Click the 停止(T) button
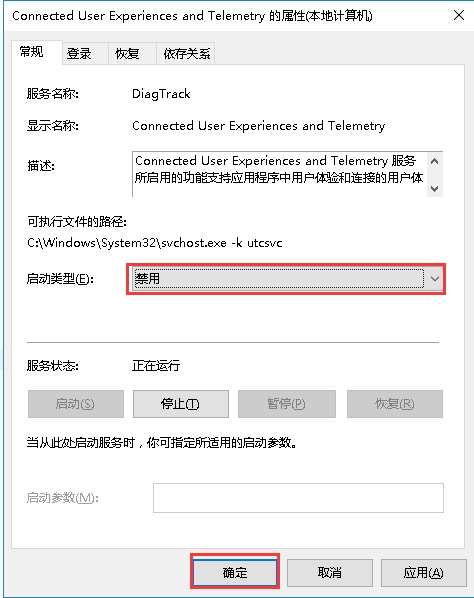Image resolution: width=474 pixels, height=598 pixels. pyautogui.click(x=181, y=404)
